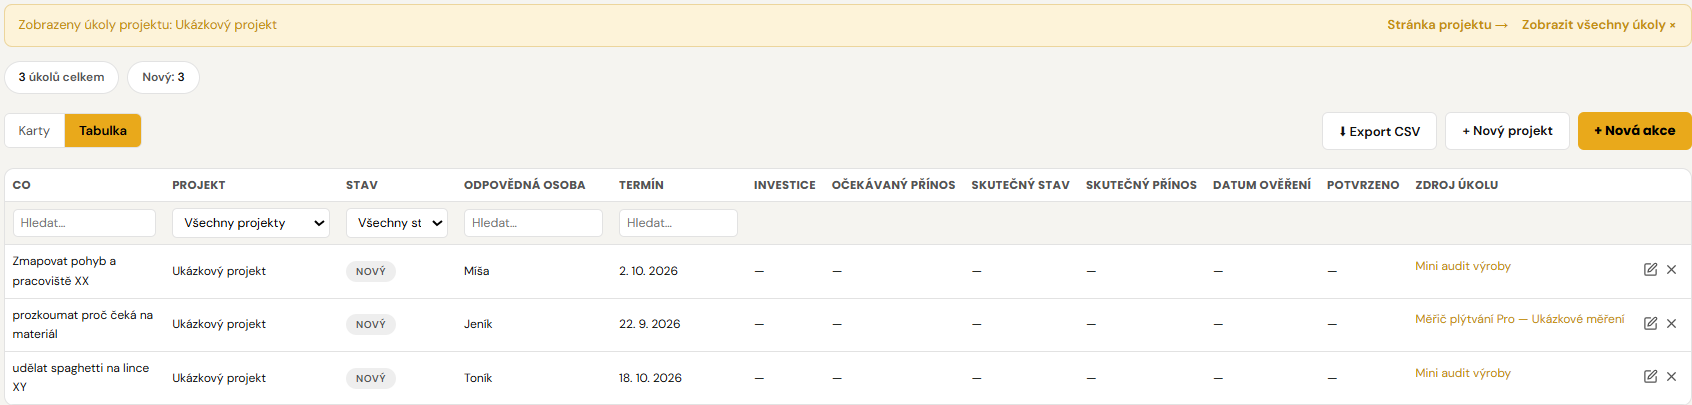Remove Jeník's task with the X icon
The height and width of the screenshot is (405, 1692).
pos(1671,324)
